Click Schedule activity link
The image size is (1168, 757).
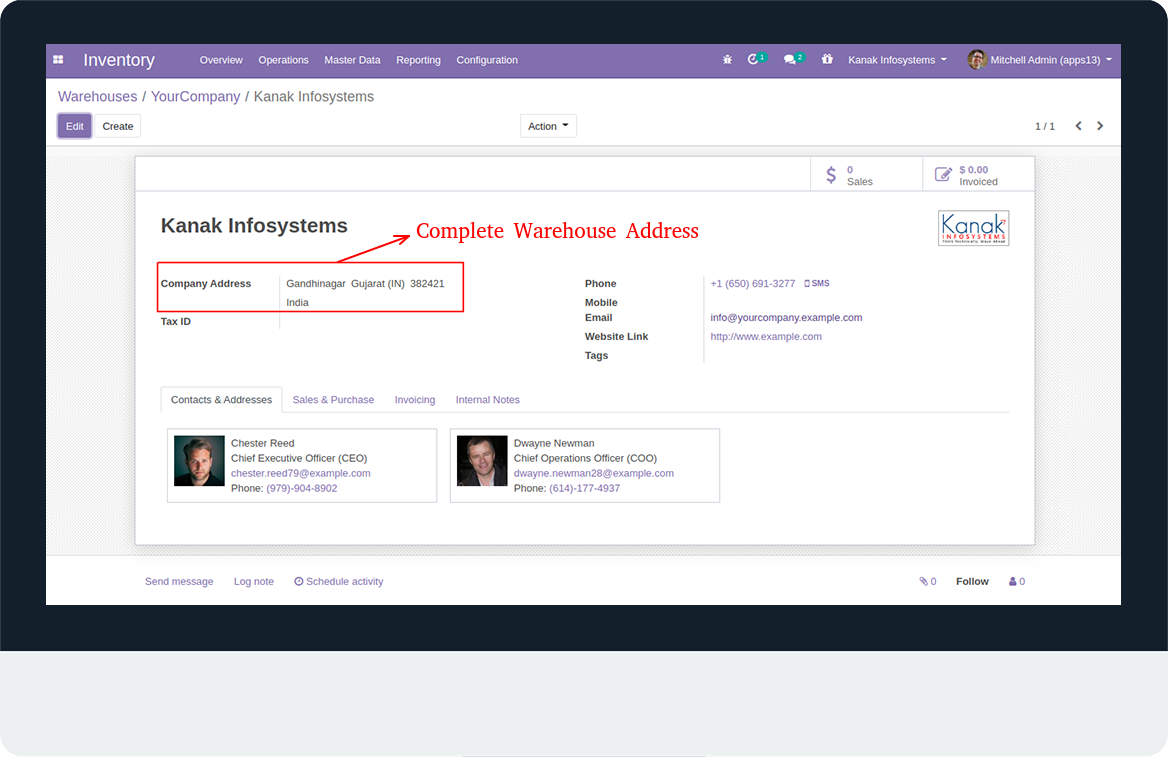click(x=339, y=581)
